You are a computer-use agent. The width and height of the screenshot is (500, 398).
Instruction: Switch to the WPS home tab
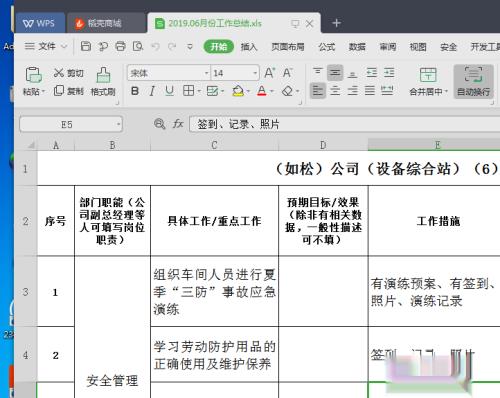tap(39, 23)
